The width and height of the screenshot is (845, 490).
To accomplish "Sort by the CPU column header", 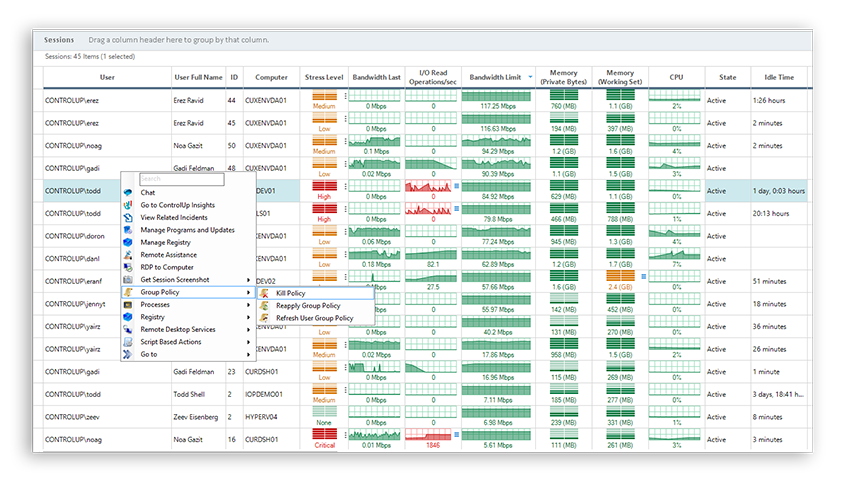I will (x=676, y=77).
